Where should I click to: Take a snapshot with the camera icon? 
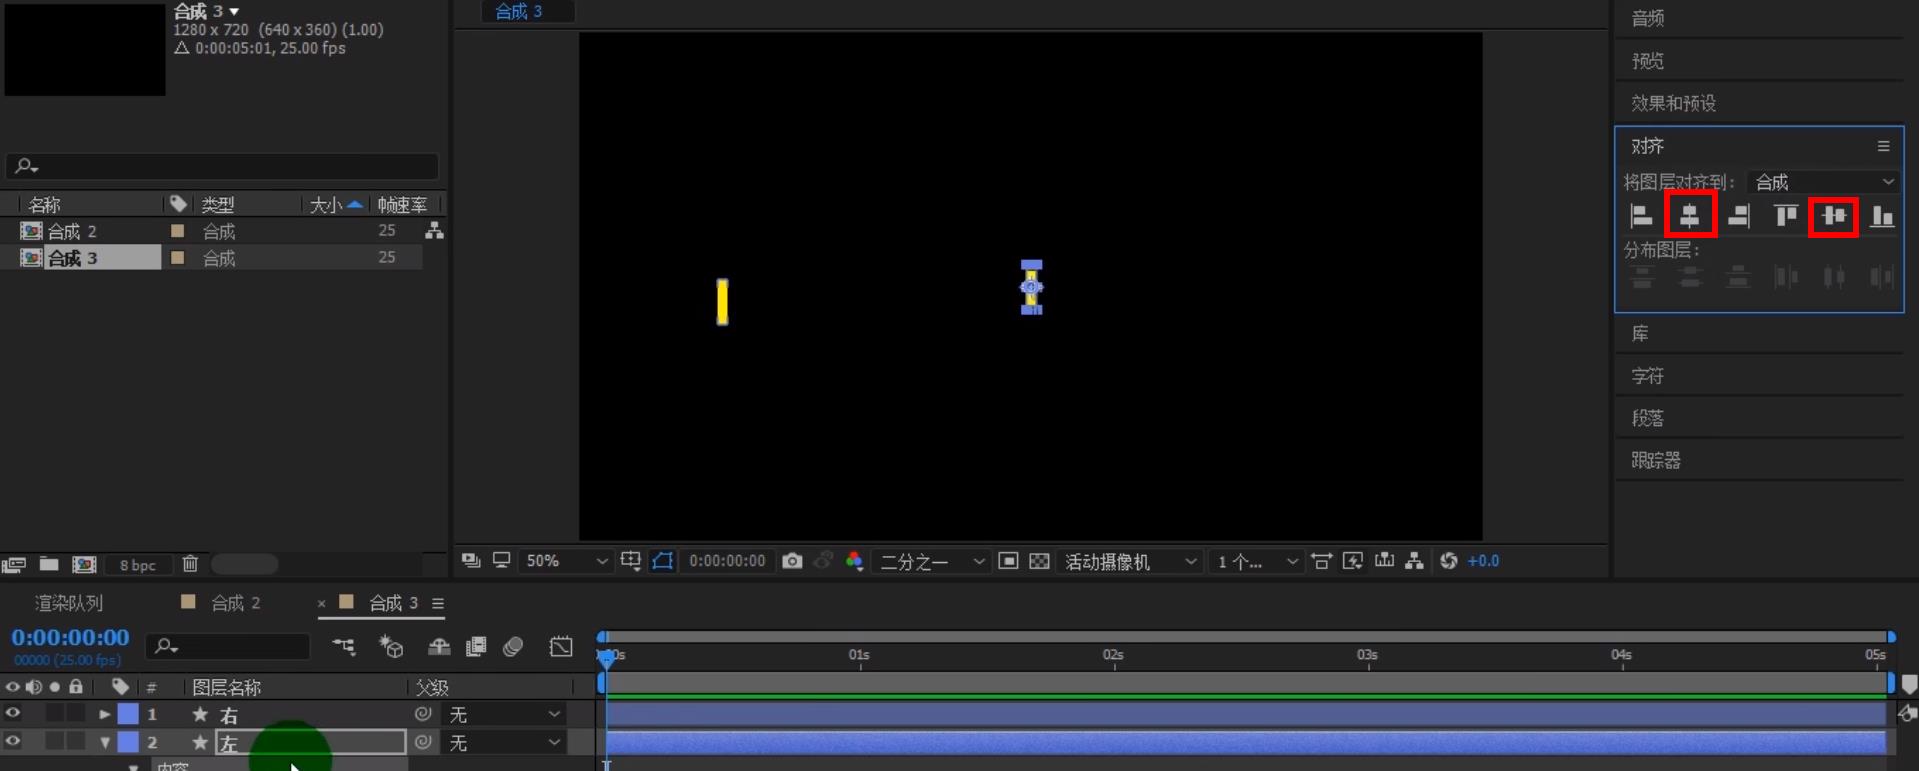pyautogui.click(x=792, y=561)
